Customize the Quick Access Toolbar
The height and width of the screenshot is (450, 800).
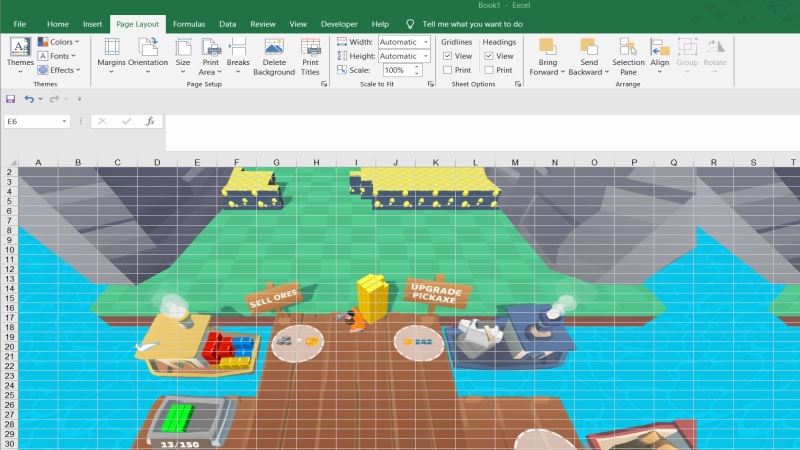click(79, 99)
